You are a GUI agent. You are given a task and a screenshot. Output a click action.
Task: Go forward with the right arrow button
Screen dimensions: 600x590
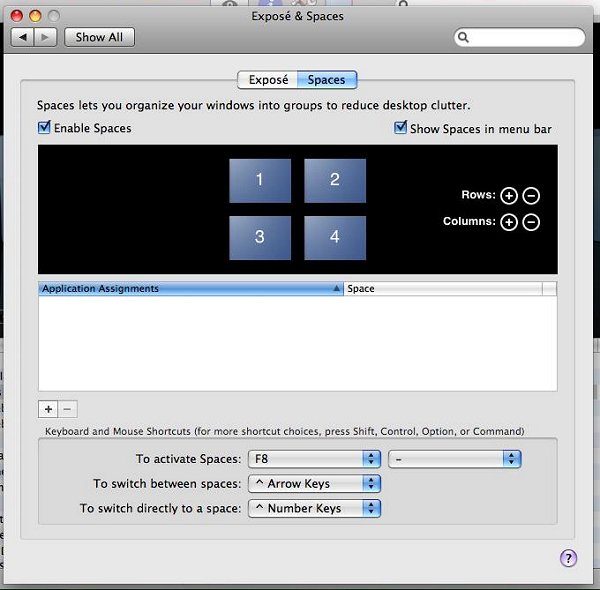(x=47, y=37)
